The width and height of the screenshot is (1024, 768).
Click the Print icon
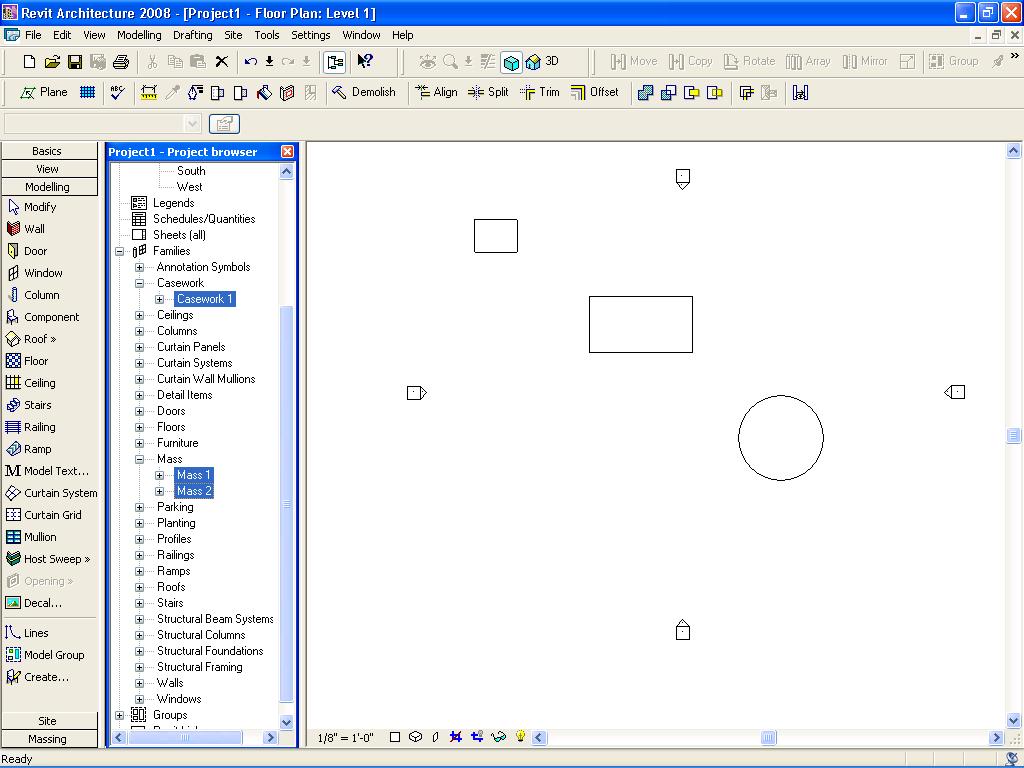point(121,61)
